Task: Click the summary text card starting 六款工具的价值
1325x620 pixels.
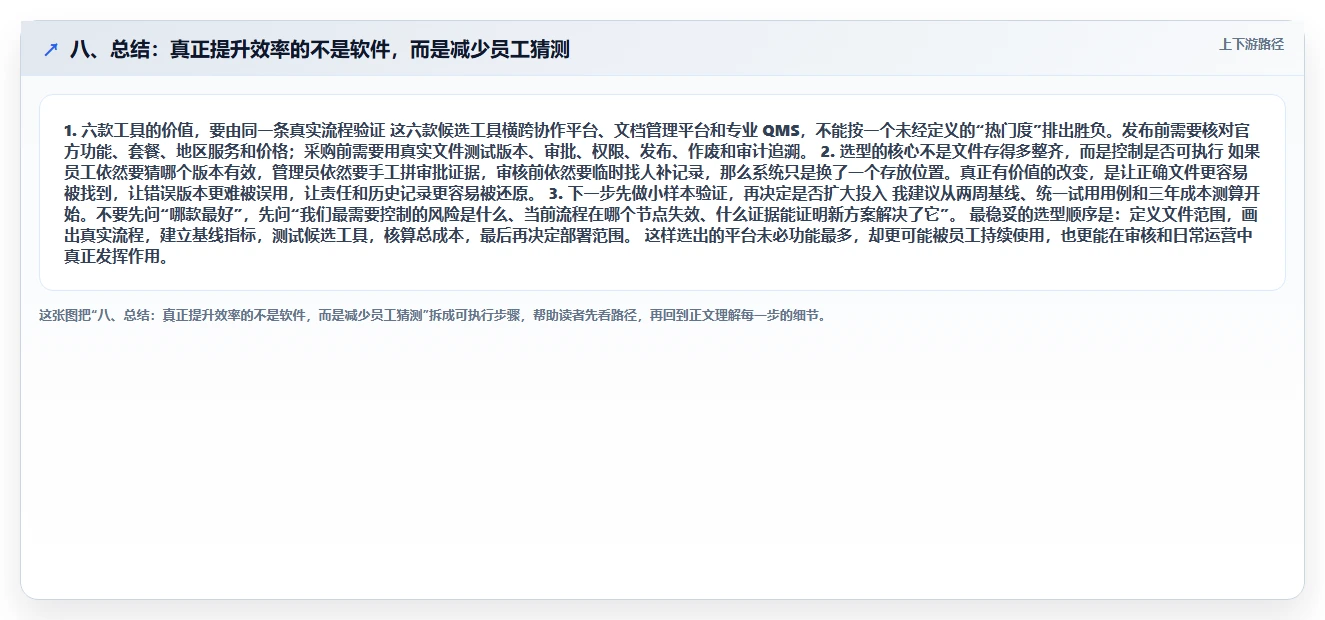Action: pyautogui.click(x=662, y=192)
